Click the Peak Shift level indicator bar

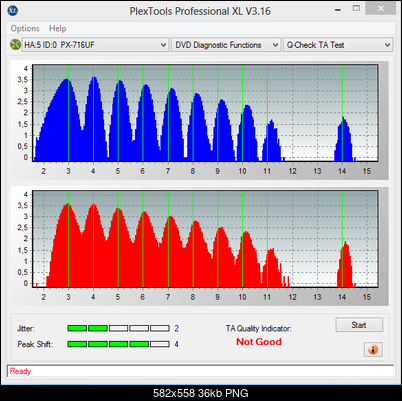118,344
